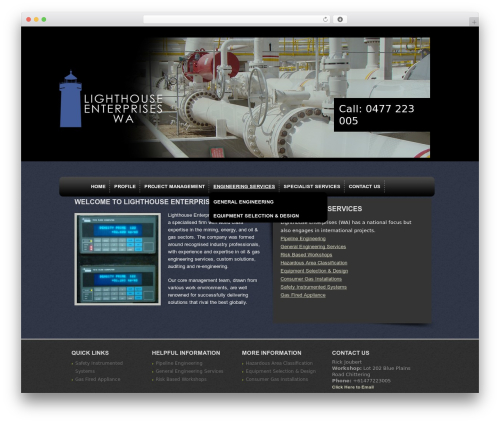Viewport: 500px width, 423px height.
Task: Open Gas Fired Appliance link in services panel
Action: pos(303,295)
